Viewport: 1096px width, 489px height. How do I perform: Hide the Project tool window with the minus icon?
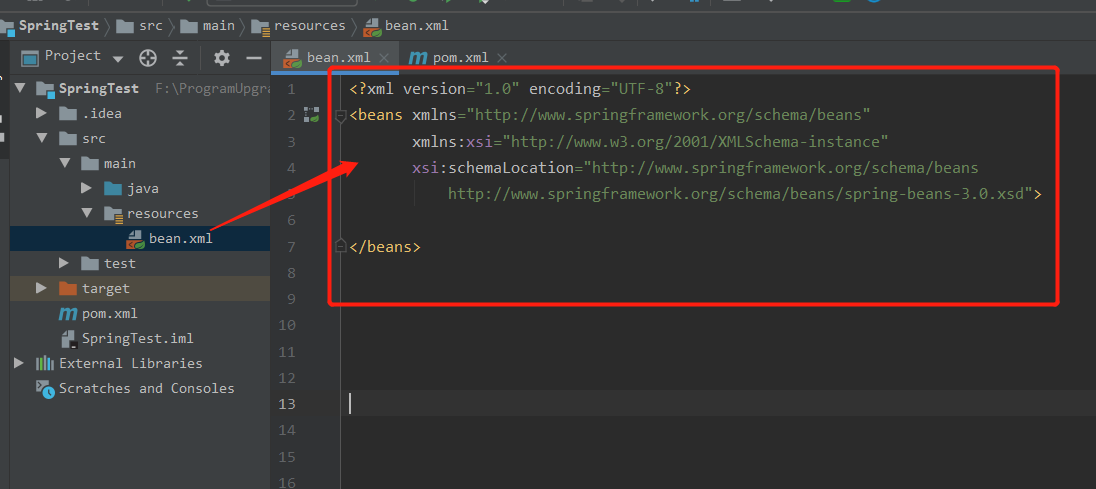254,58
